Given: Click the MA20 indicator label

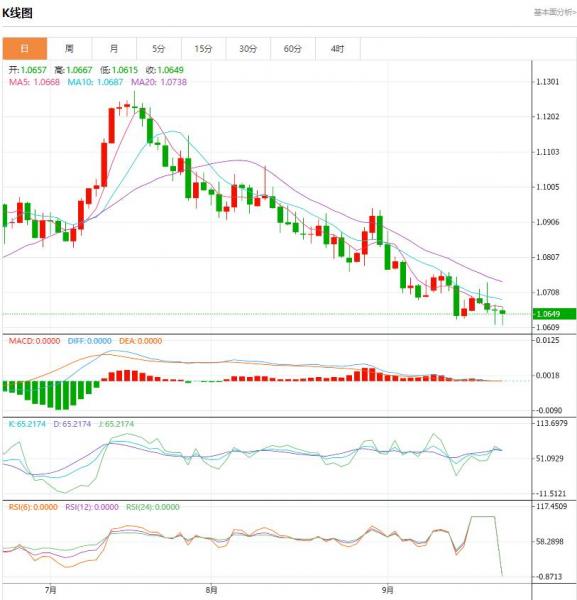Looking at the screenshot, I should (159, 82).
